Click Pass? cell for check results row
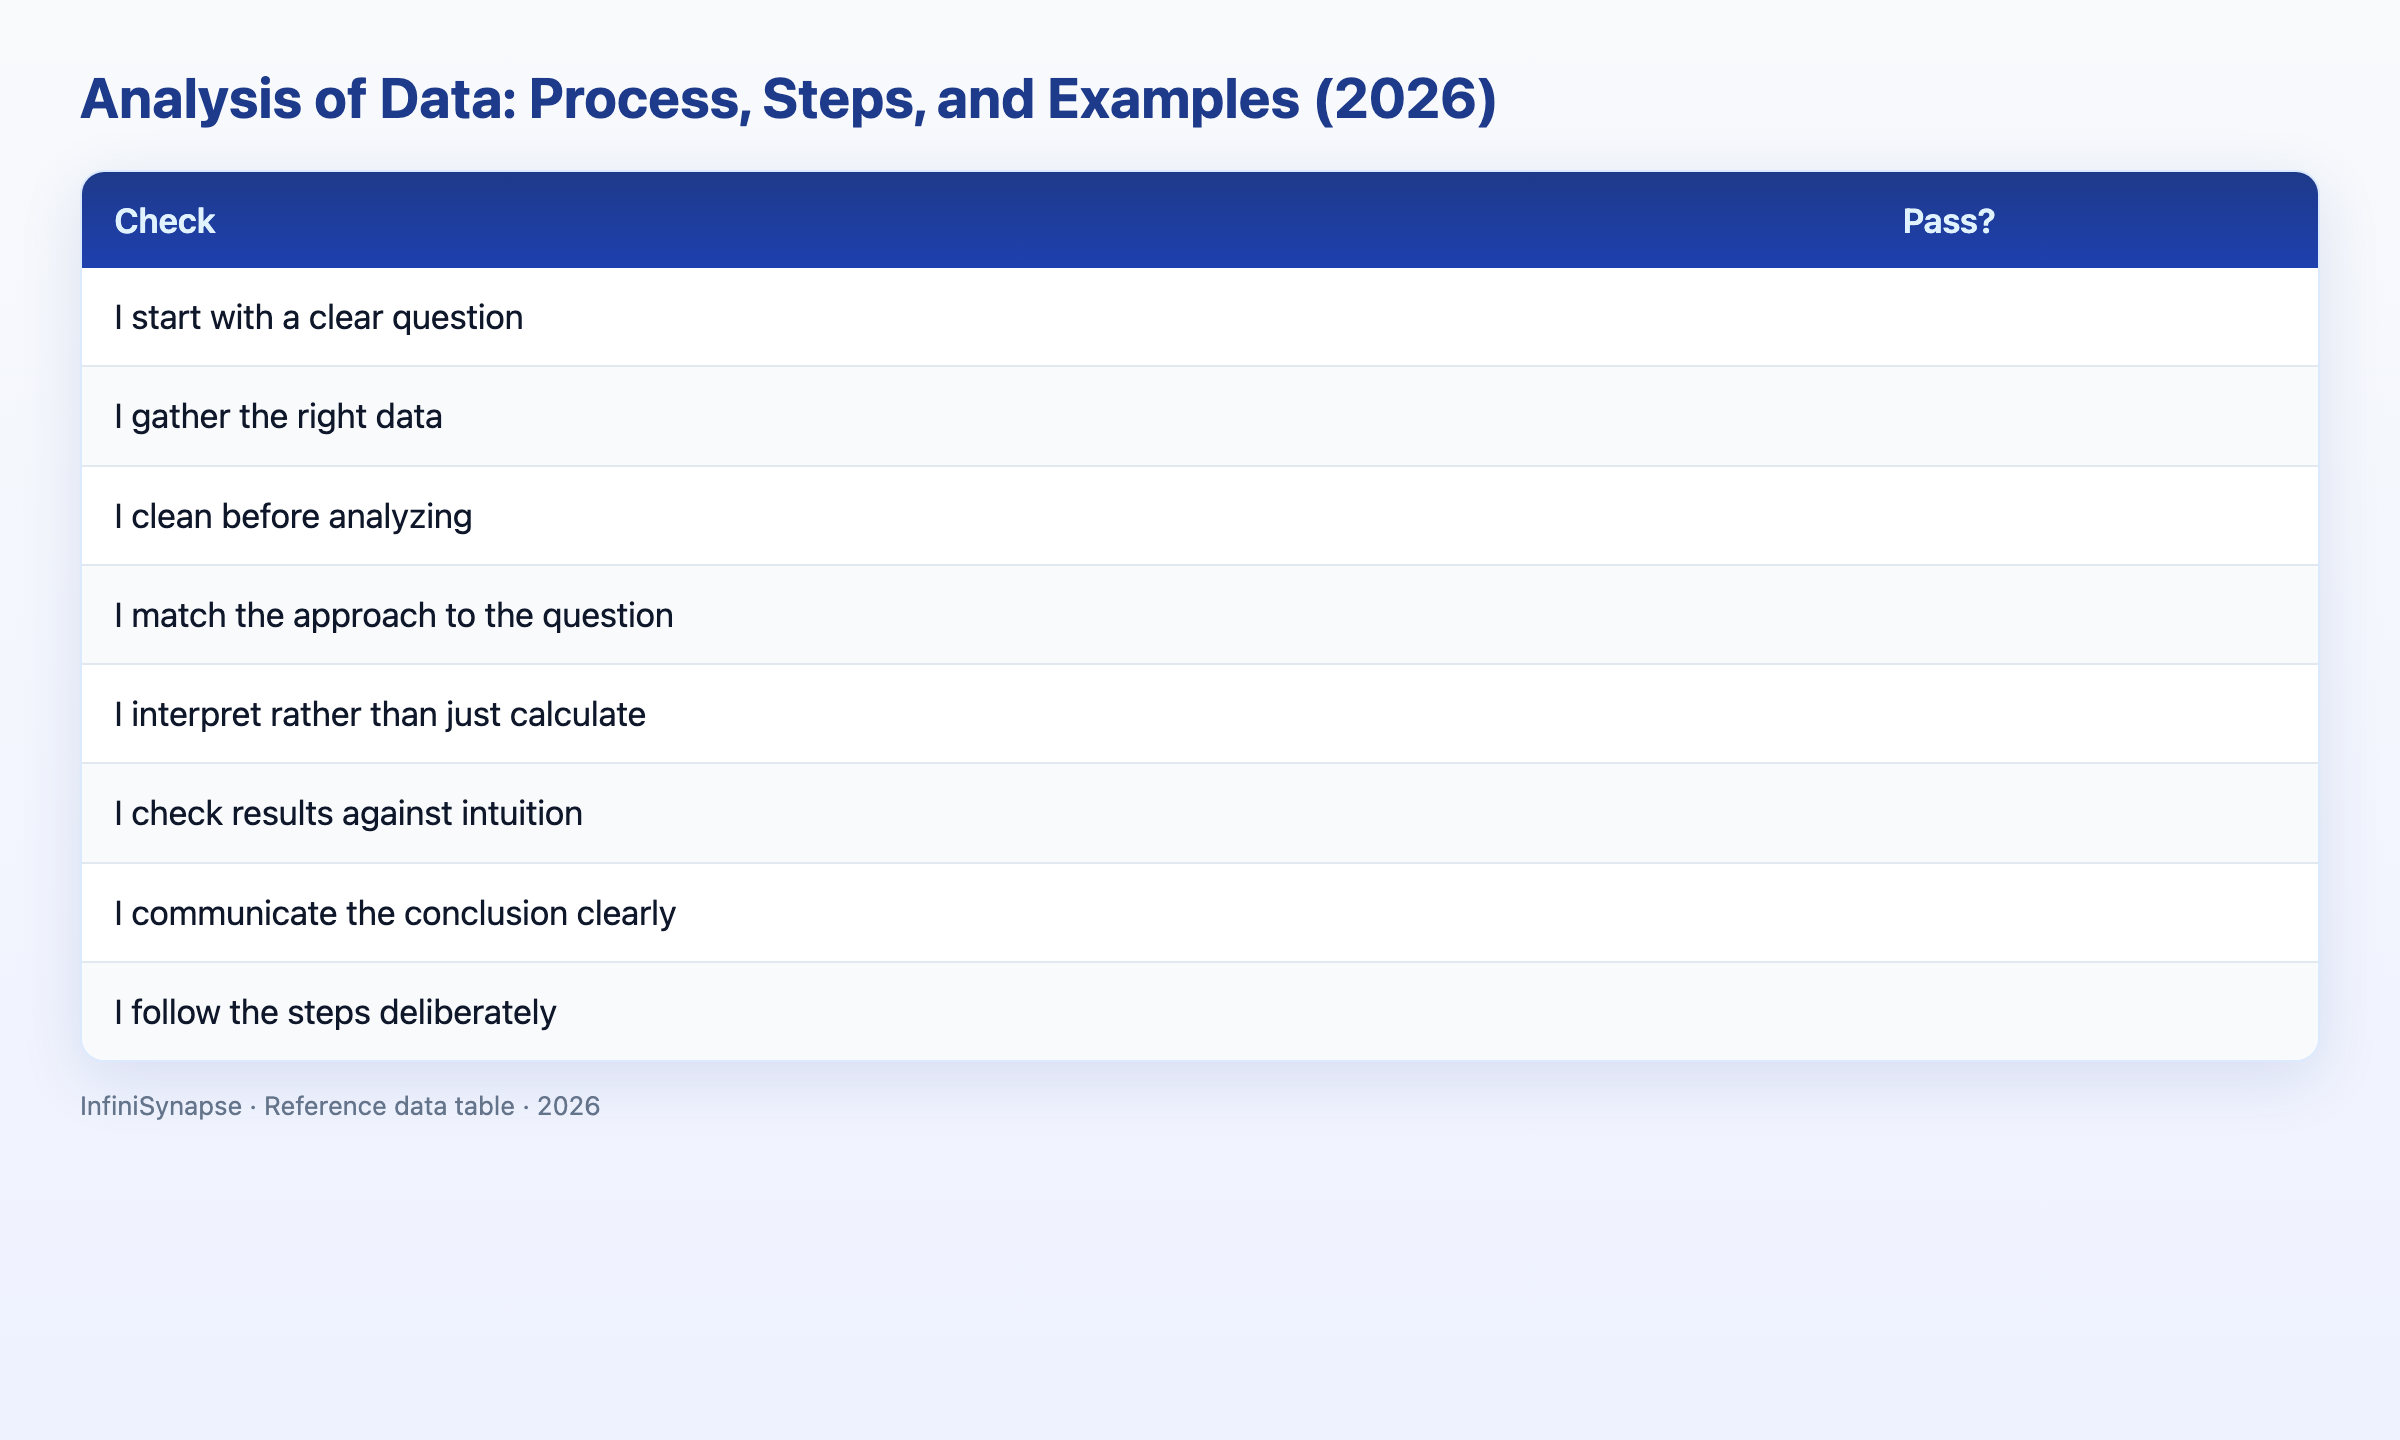Screen dimensions: 2400x1440 pyautogui.click(x=2094, y=813)
